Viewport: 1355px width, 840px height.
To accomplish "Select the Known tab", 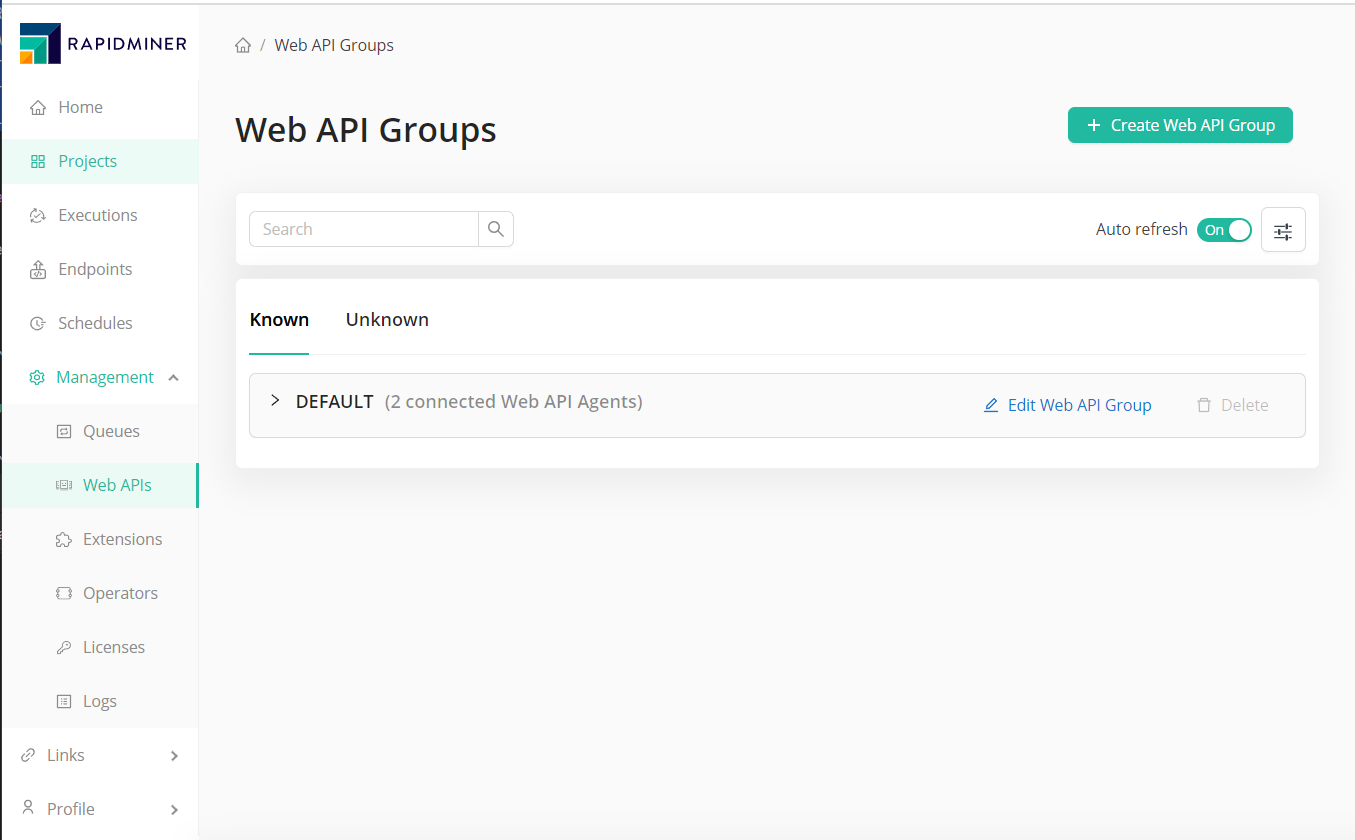I will (x=279, y=319).
